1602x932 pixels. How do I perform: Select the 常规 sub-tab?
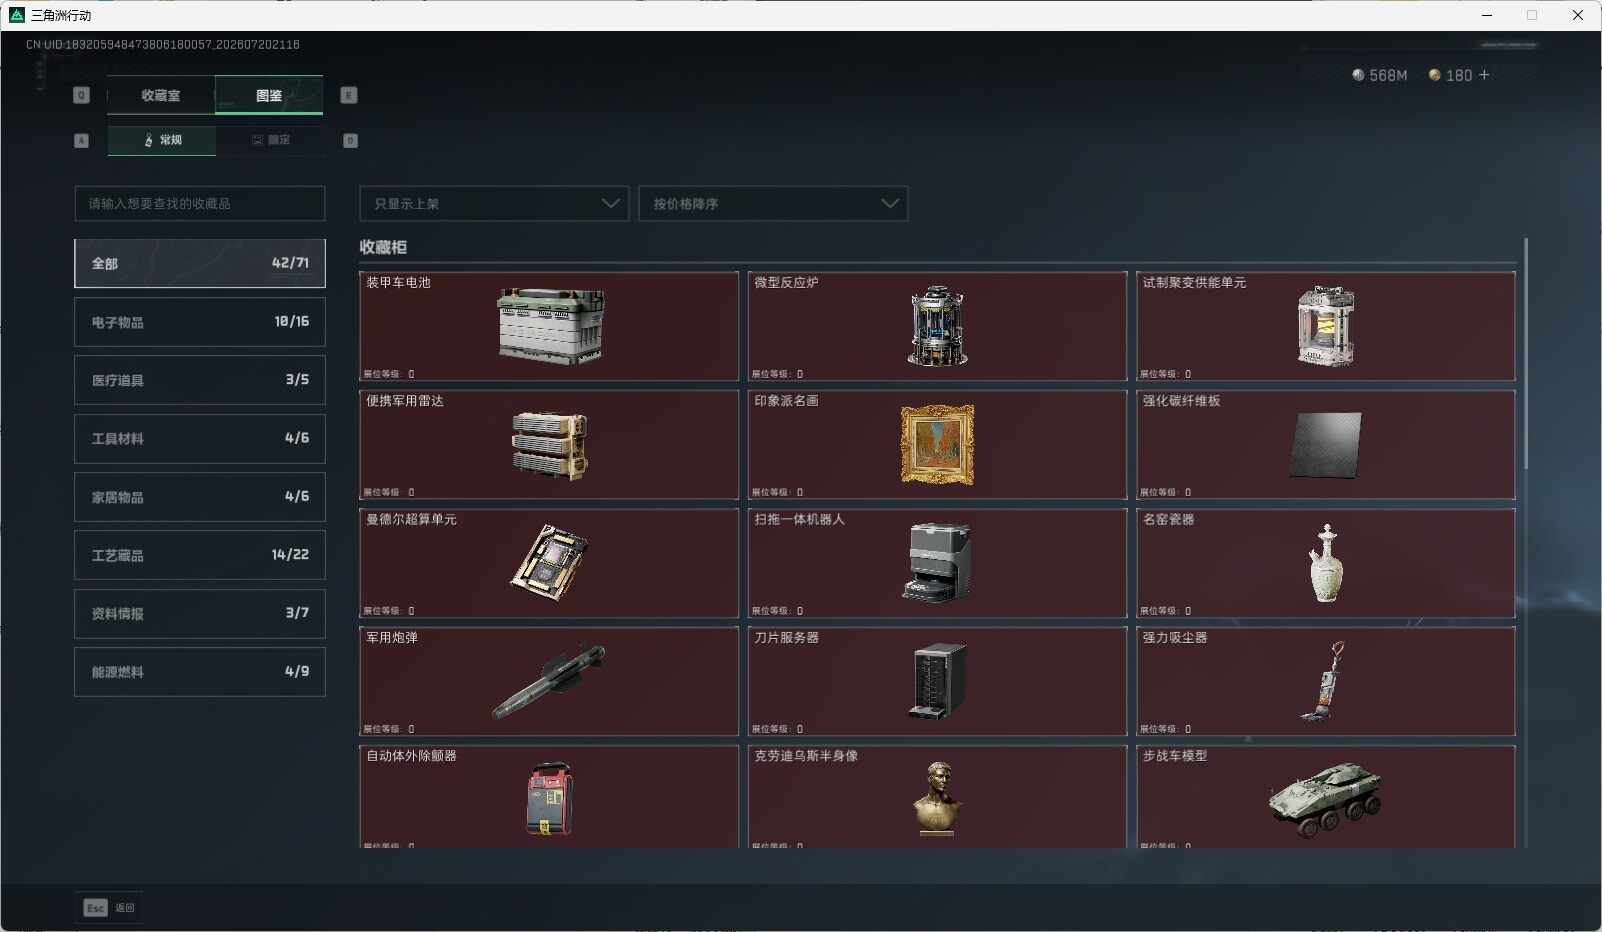coord(162,140)
